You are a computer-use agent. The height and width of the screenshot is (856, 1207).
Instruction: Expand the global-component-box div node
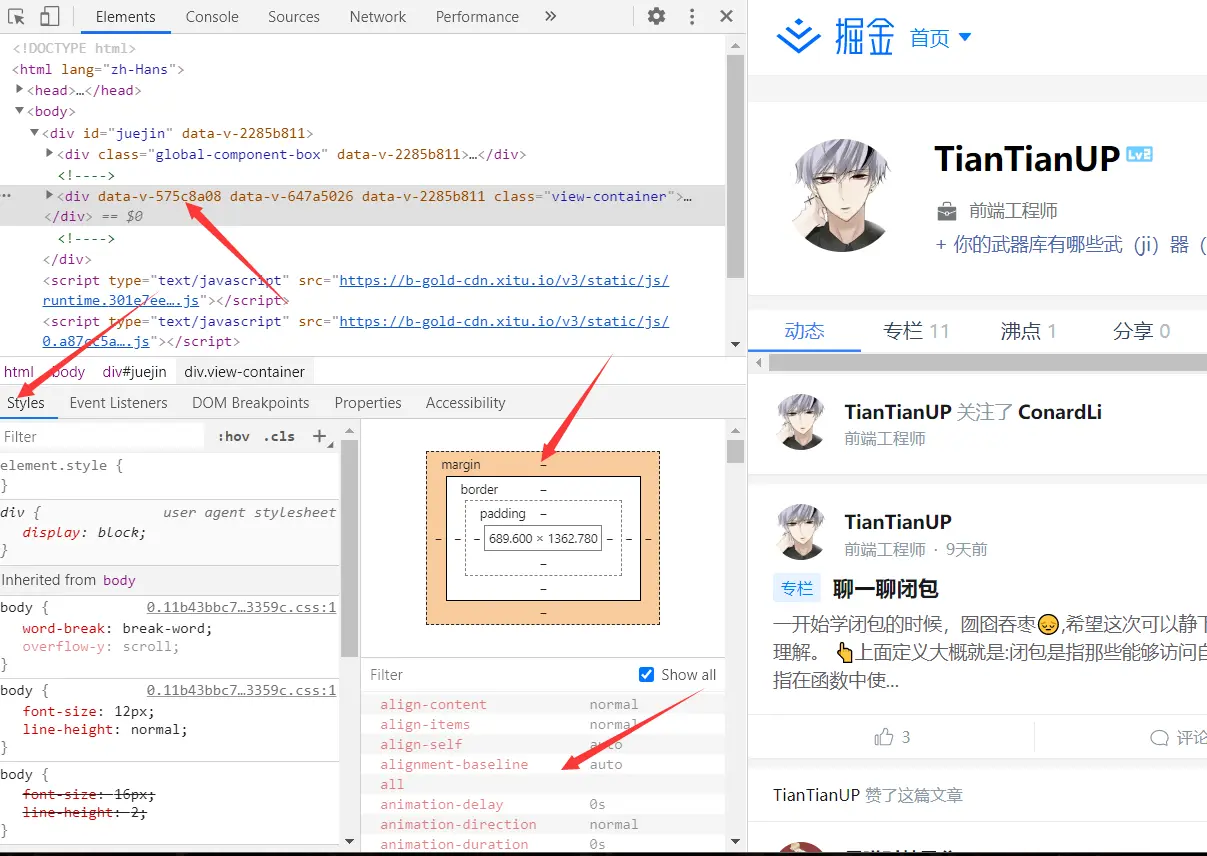pos(51,153)
